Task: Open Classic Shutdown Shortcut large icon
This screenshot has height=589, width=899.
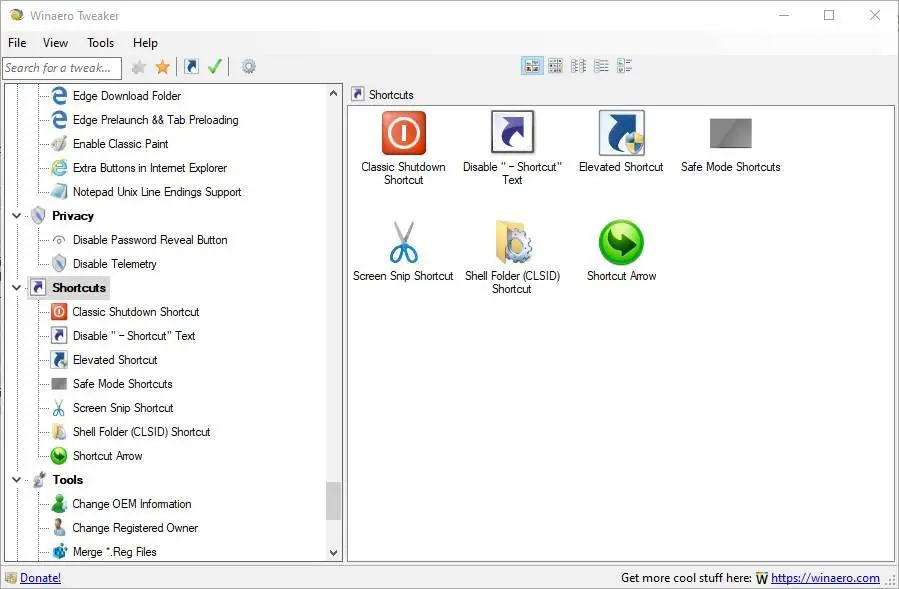Action: click(404, 133)
